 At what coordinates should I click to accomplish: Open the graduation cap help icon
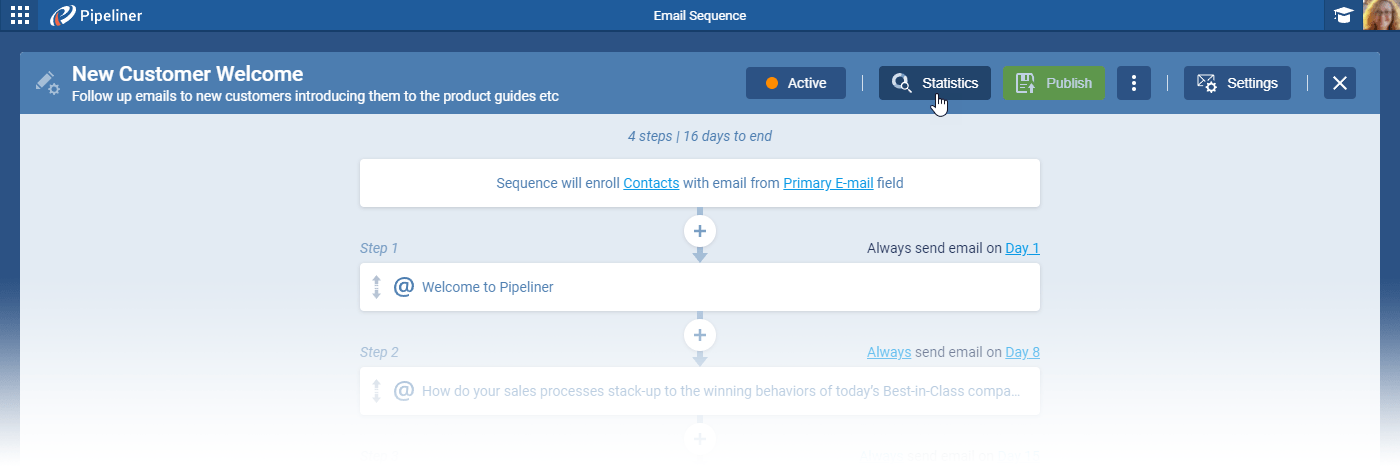click(1343, 15)
